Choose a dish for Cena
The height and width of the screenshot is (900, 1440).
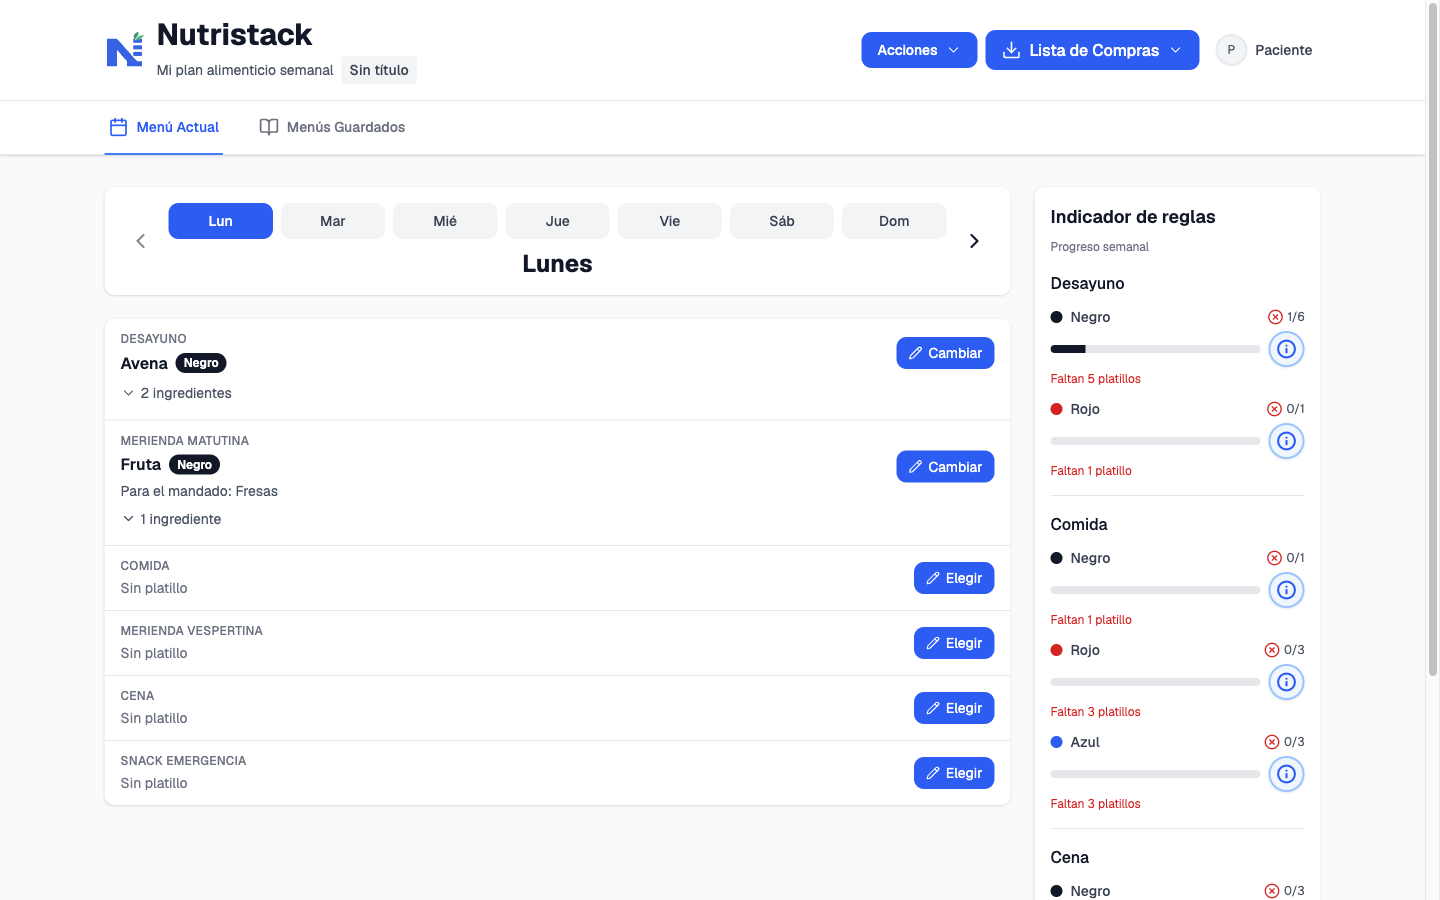point(954,708)
